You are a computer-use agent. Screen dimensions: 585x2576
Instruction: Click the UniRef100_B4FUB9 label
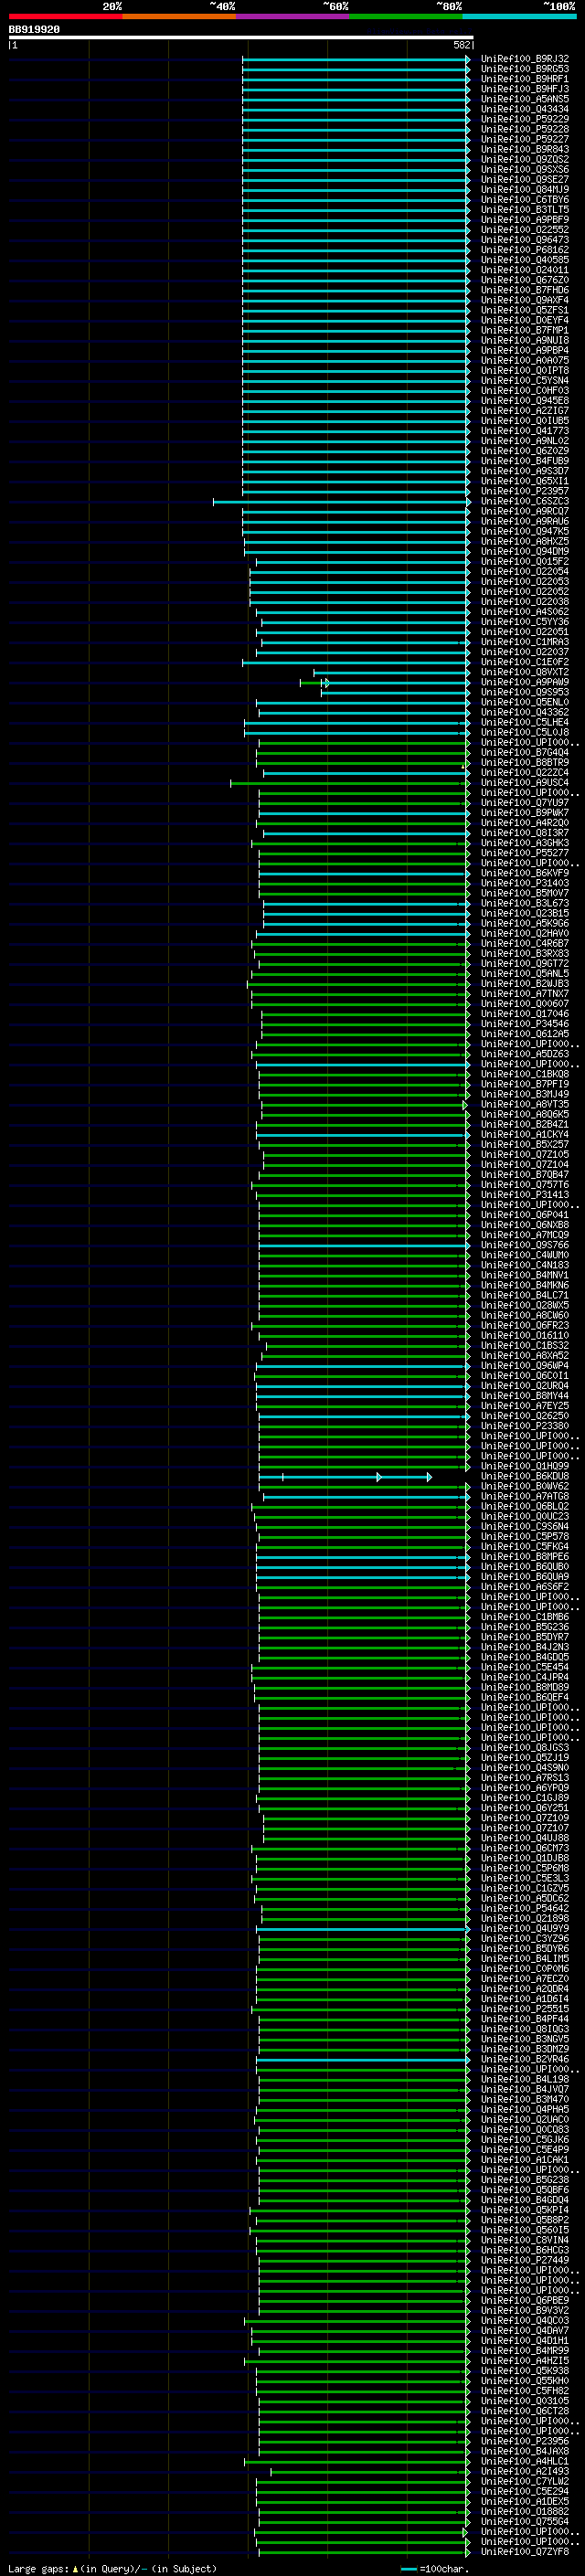click(x=525, y=461)
